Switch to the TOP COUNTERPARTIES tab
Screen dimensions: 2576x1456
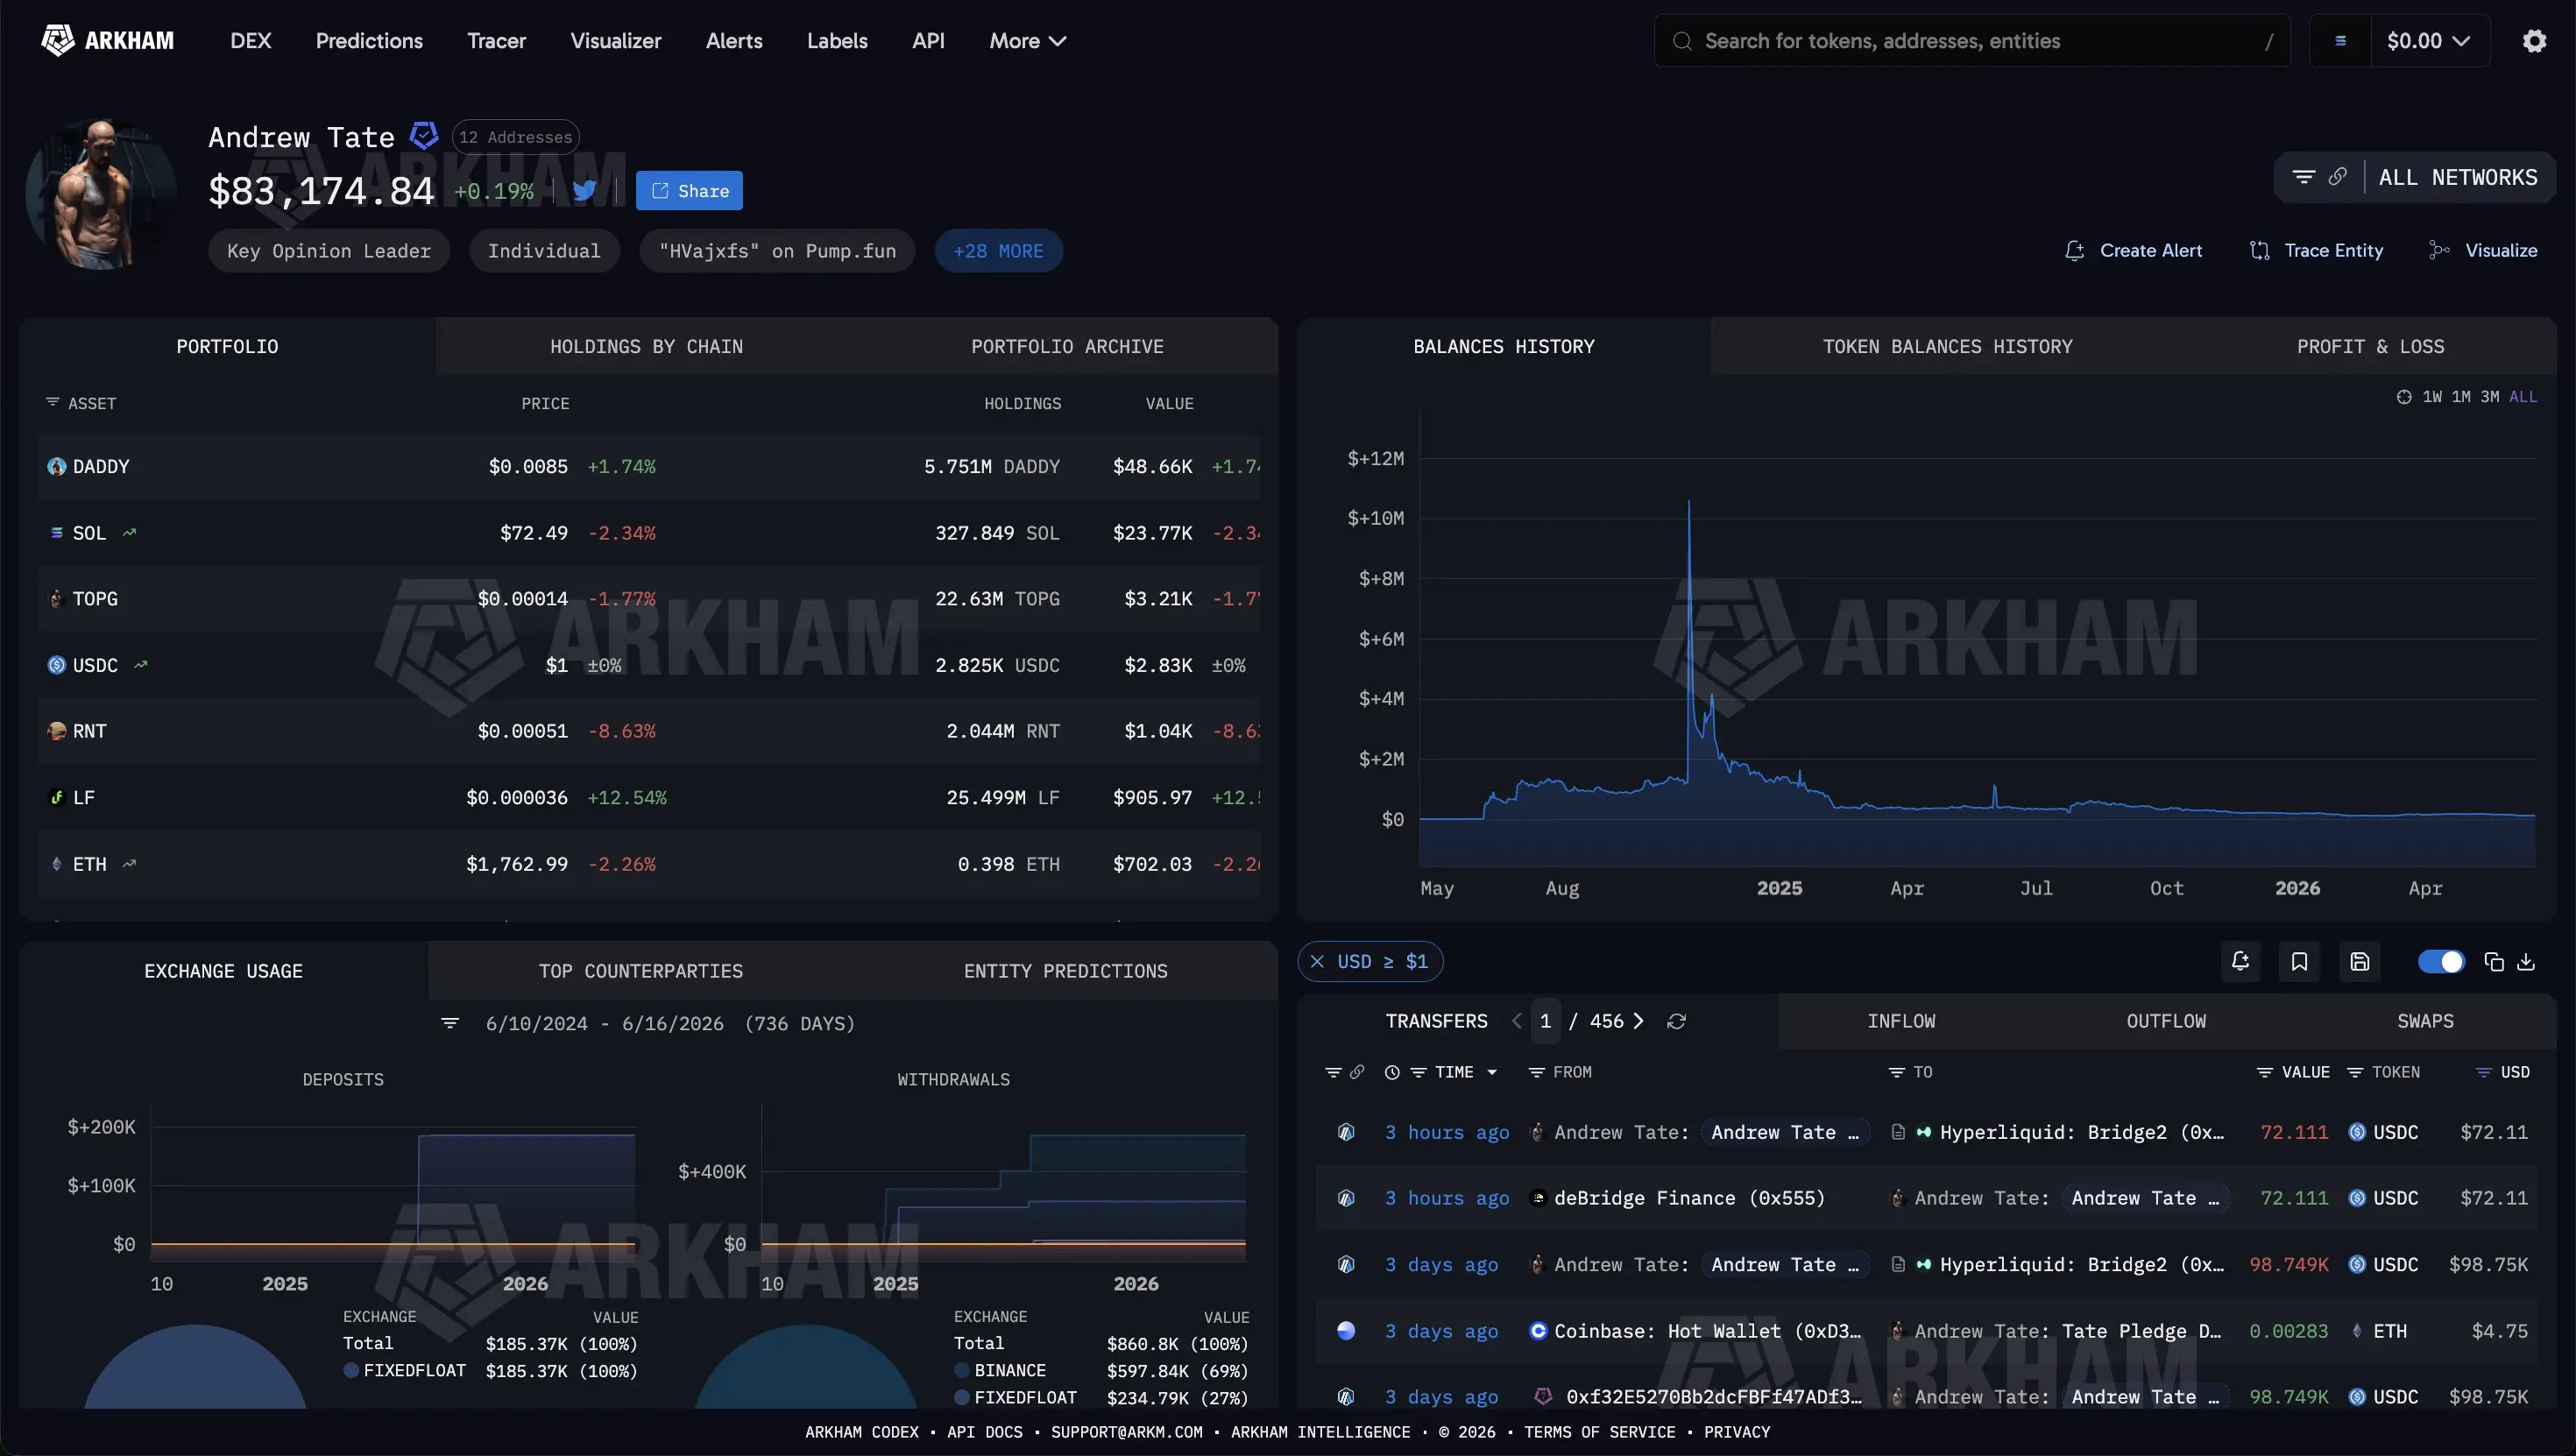click(x=640, y=971)
